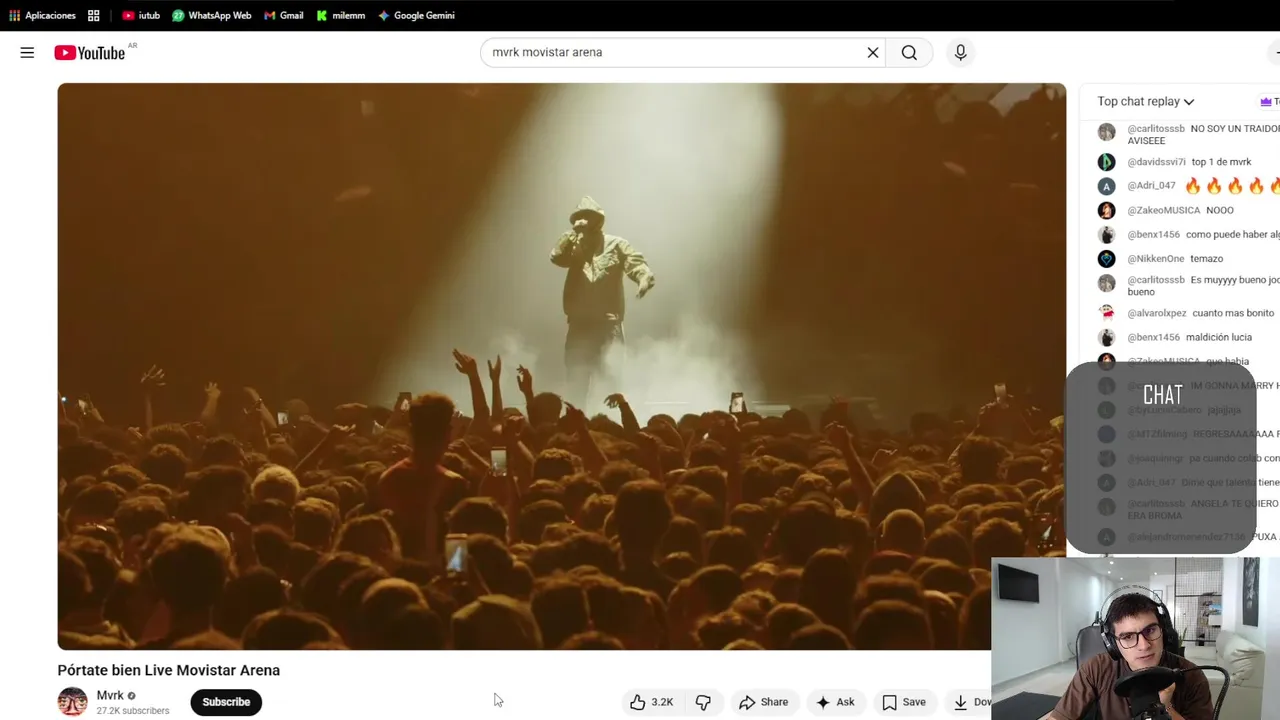Go to YouTube home via logo
Viewport: 1280px width, 720px height.
click(x=90, y=53)
